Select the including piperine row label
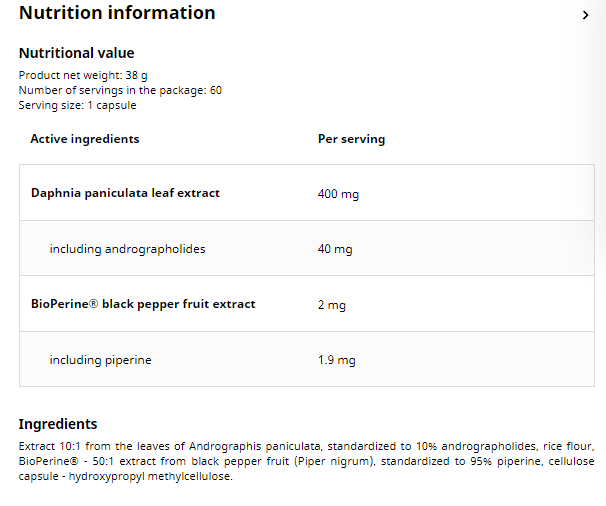Viewport: 606px width, 506px height. (x=100, y=360)
